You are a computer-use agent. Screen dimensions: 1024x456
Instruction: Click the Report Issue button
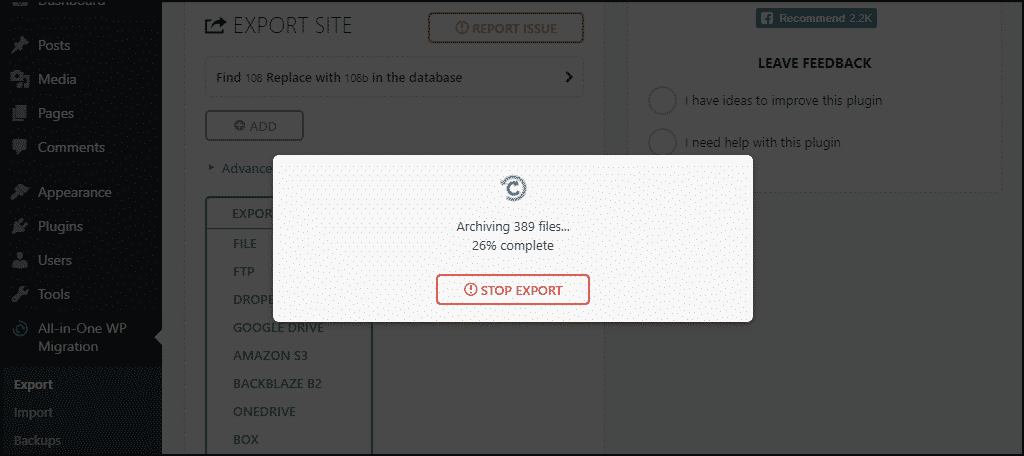[506, 28]
